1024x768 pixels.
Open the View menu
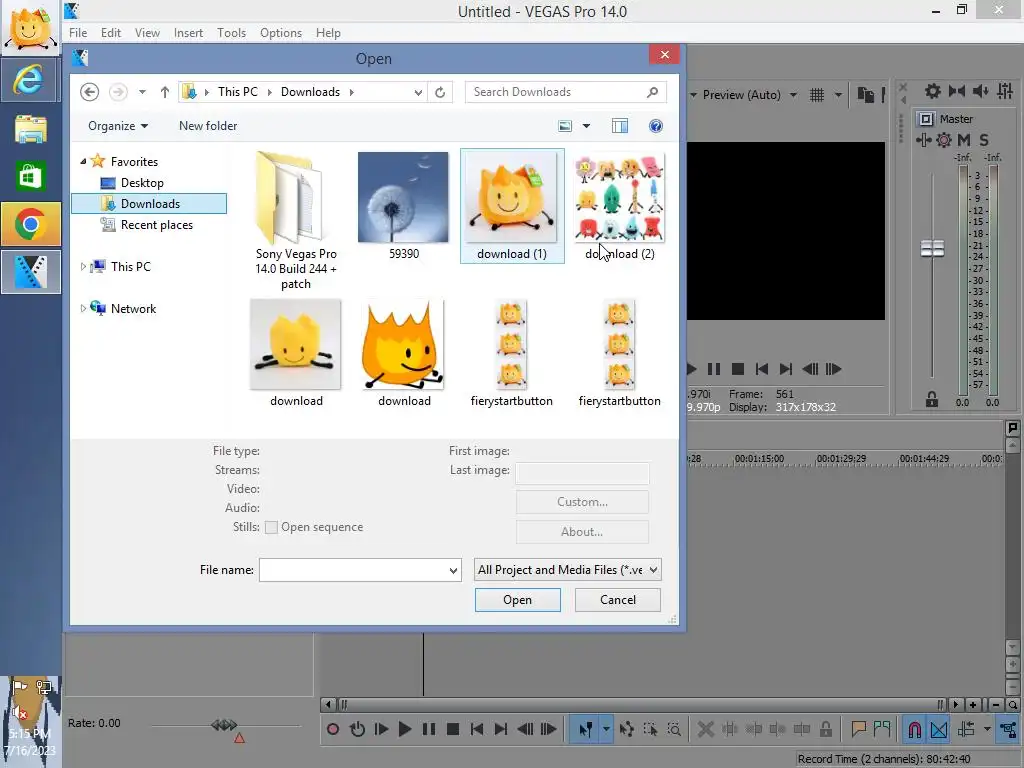[147, 33]
